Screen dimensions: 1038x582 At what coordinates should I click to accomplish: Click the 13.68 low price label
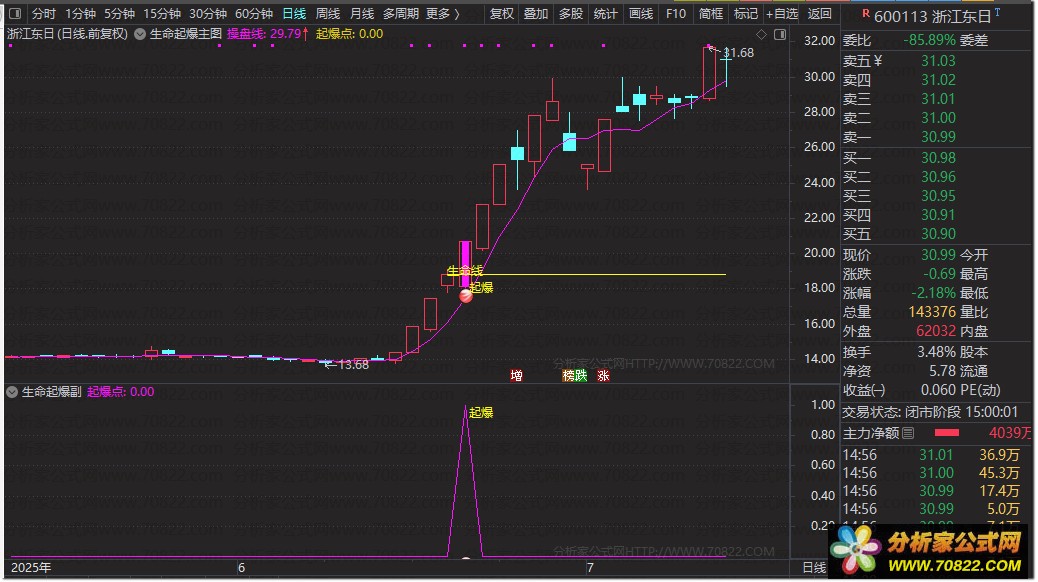click(353, 365)
